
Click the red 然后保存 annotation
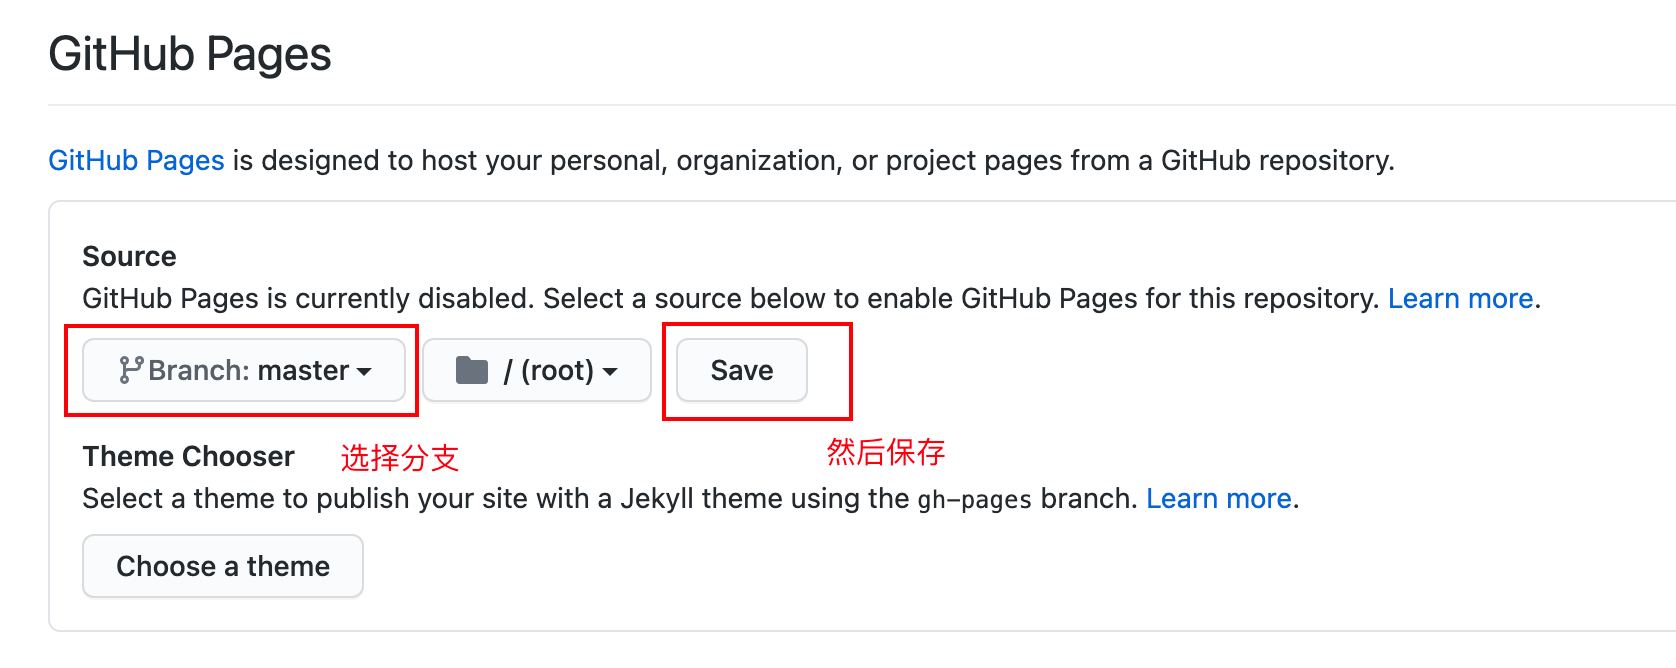click(x=885, y=452)
